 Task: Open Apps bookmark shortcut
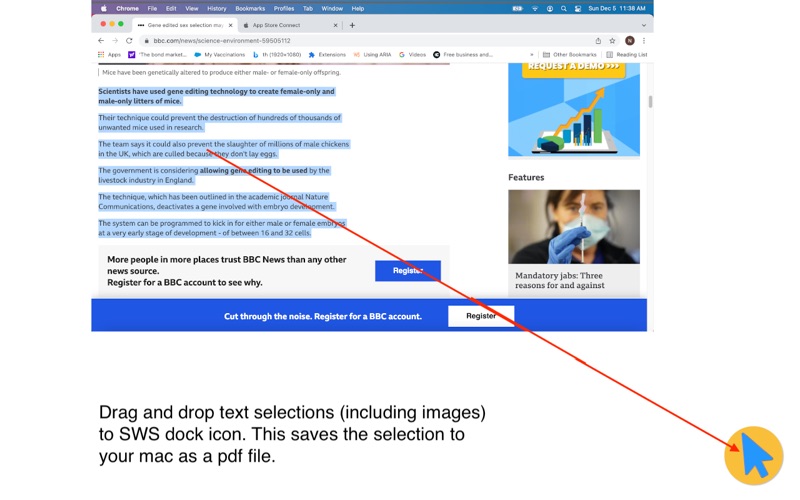click(x=109, y=55)
